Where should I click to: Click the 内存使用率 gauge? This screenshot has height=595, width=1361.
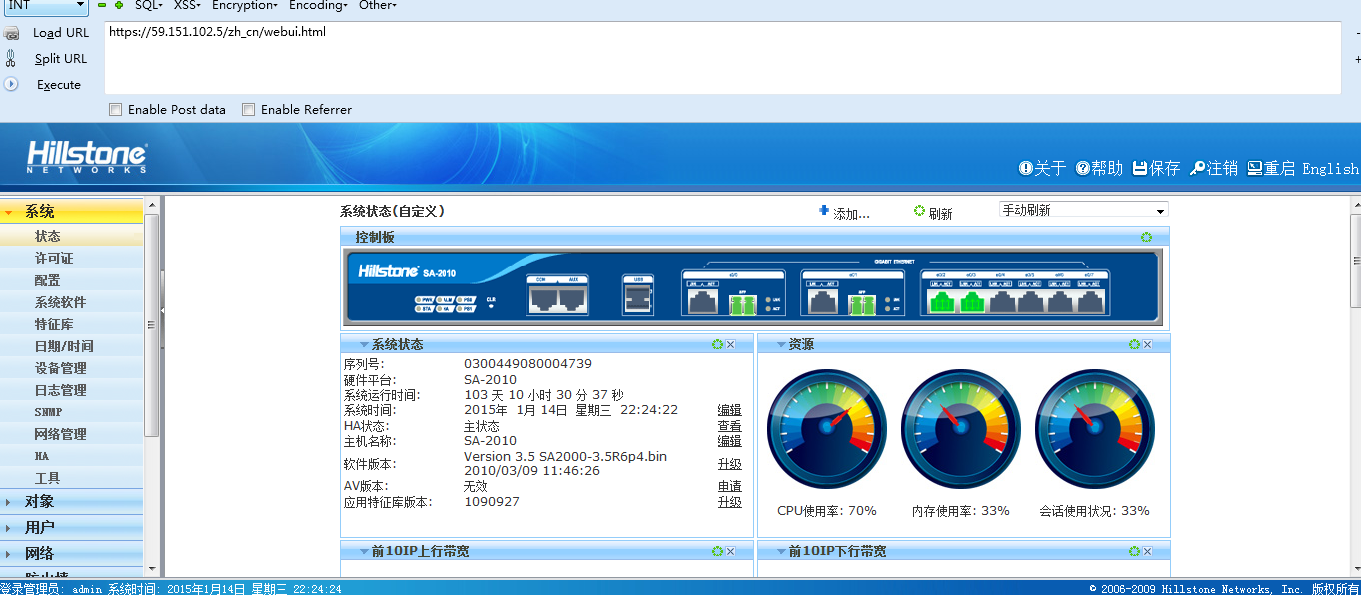pyautogui.click(x=960, y=429)
